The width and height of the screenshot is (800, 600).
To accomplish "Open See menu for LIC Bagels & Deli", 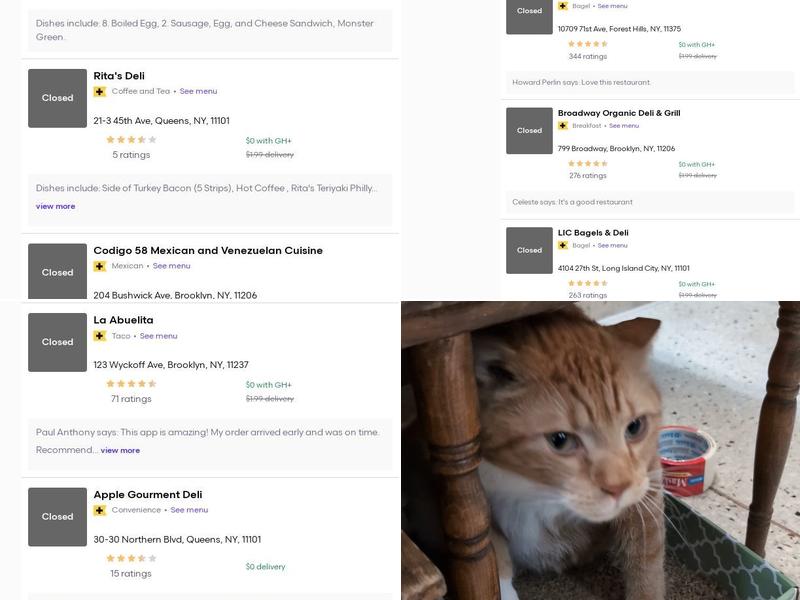I will 612,245.
